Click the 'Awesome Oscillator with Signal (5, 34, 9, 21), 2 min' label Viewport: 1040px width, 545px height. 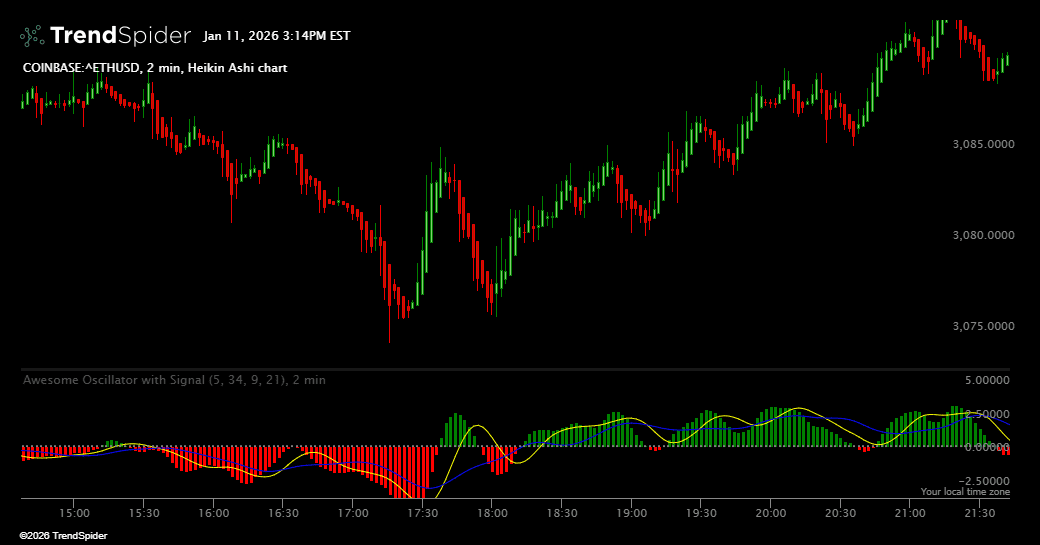[x=174, y=380]
